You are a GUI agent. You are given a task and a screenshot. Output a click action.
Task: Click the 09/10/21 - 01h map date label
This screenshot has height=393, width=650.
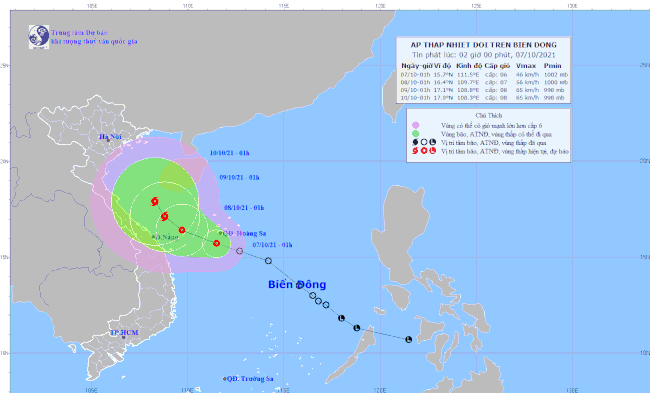[x=239, y=177]
